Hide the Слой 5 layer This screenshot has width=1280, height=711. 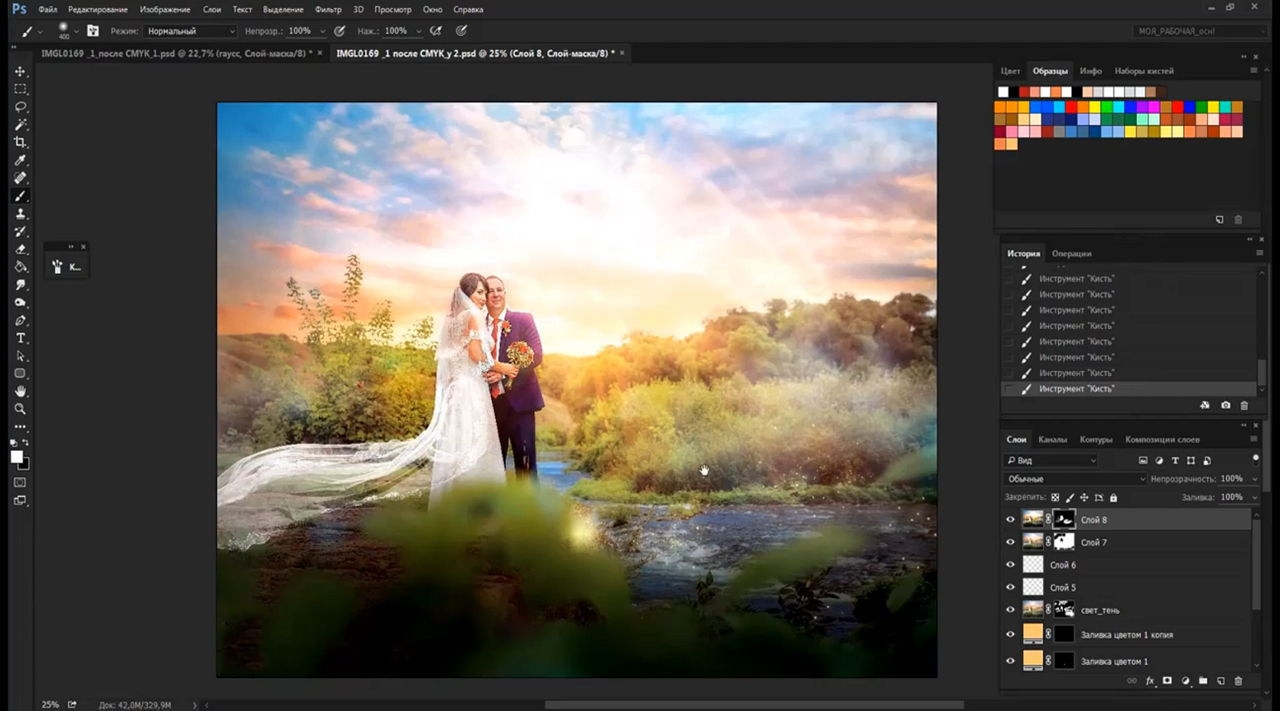(x=1010, y=588)
